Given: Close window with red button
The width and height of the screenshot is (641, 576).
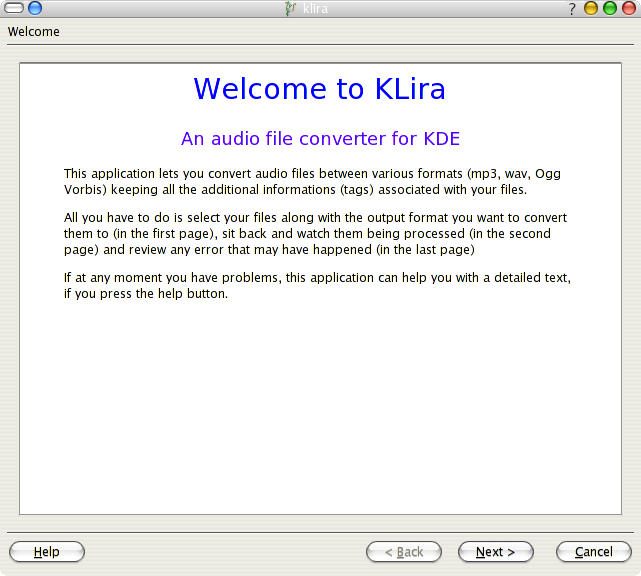Looking at the screenshot, I should point(629,8).
